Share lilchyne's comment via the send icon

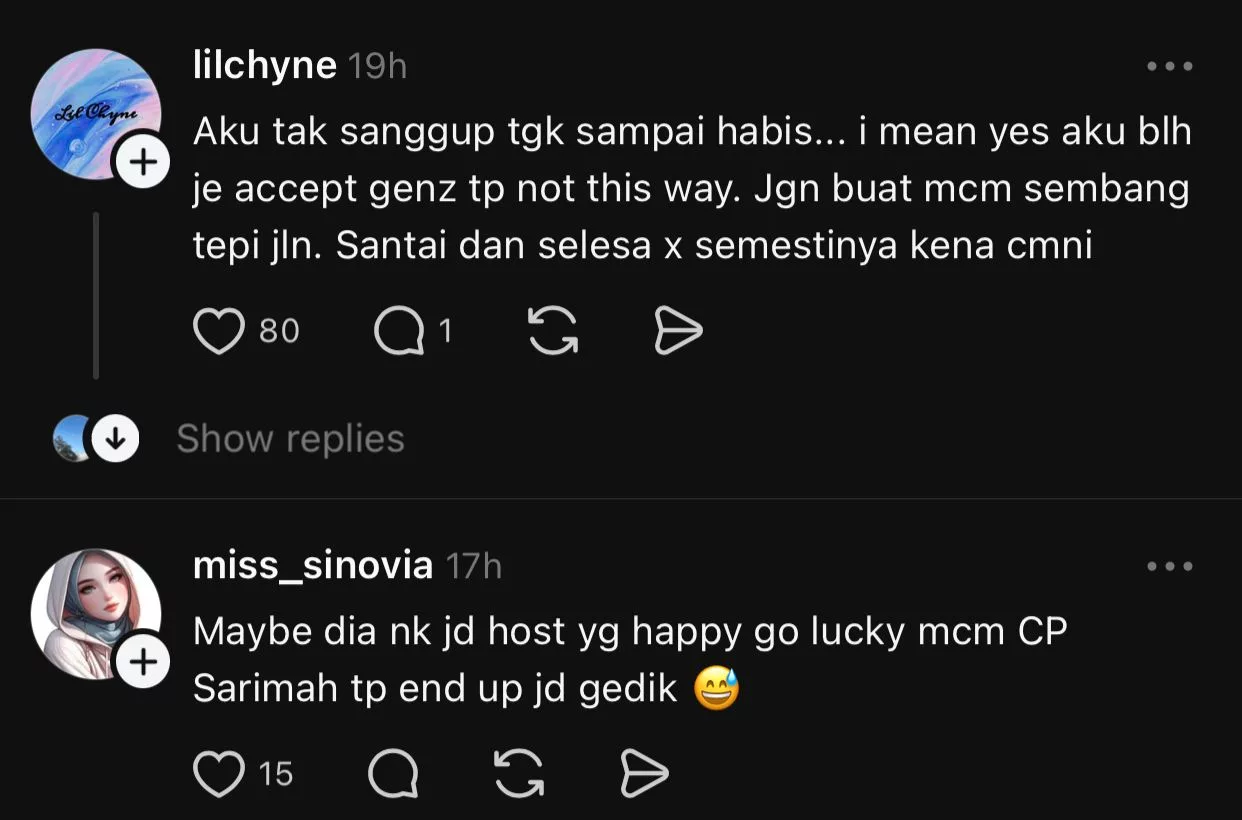point(678,332)
